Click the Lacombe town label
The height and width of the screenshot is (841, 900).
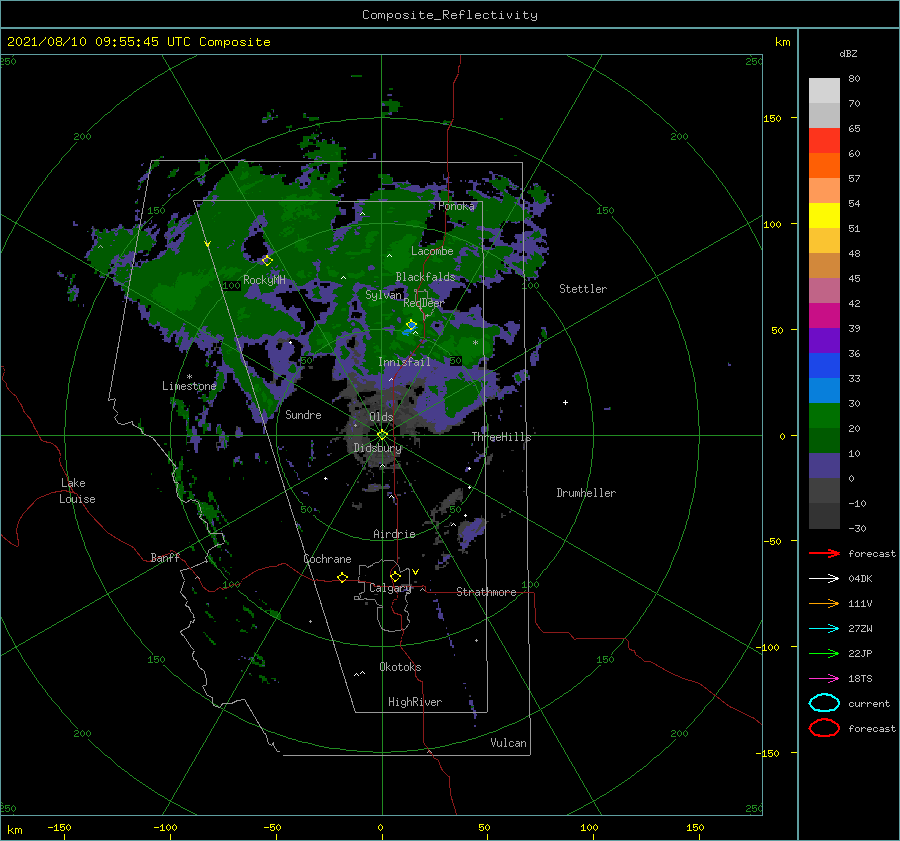coord(432,251)
